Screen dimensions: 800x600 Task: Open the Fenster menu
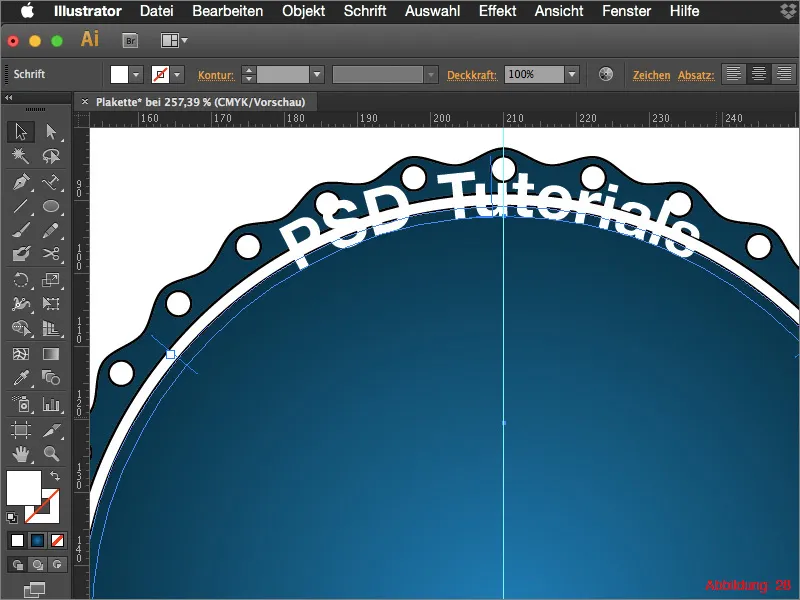pos(627,11)
